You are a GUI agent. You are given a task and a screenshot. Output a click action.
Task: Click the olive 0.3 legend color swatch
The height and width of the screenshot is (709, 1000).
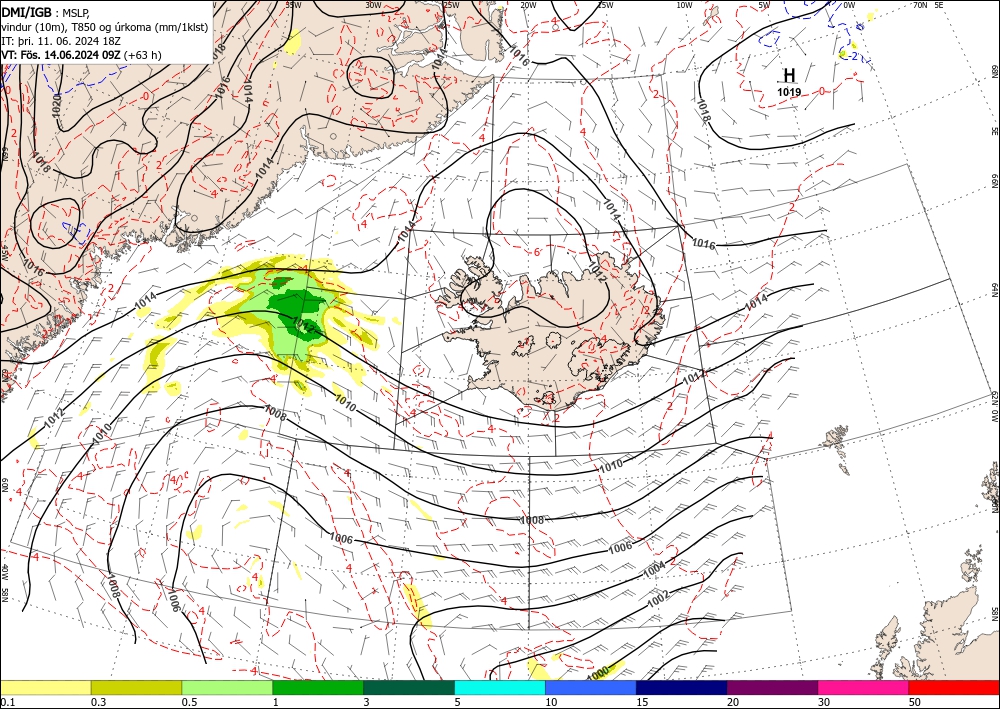pos(136,687)
